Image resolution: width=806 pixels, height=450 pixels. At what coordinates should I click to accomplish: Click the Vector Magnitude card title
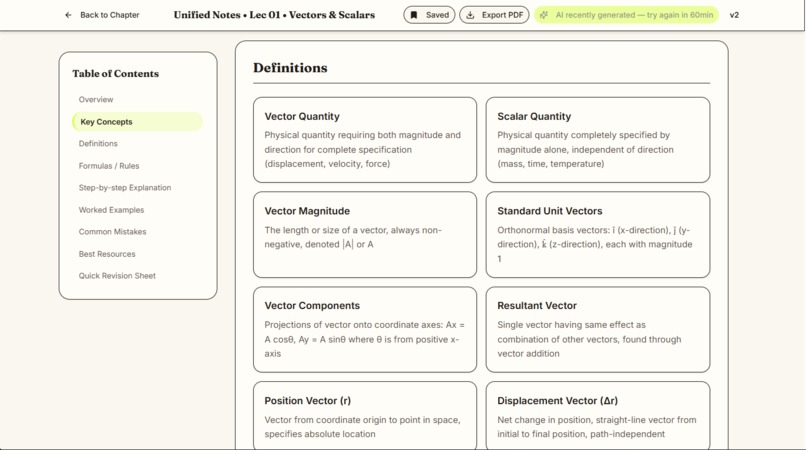pos(307,211)
